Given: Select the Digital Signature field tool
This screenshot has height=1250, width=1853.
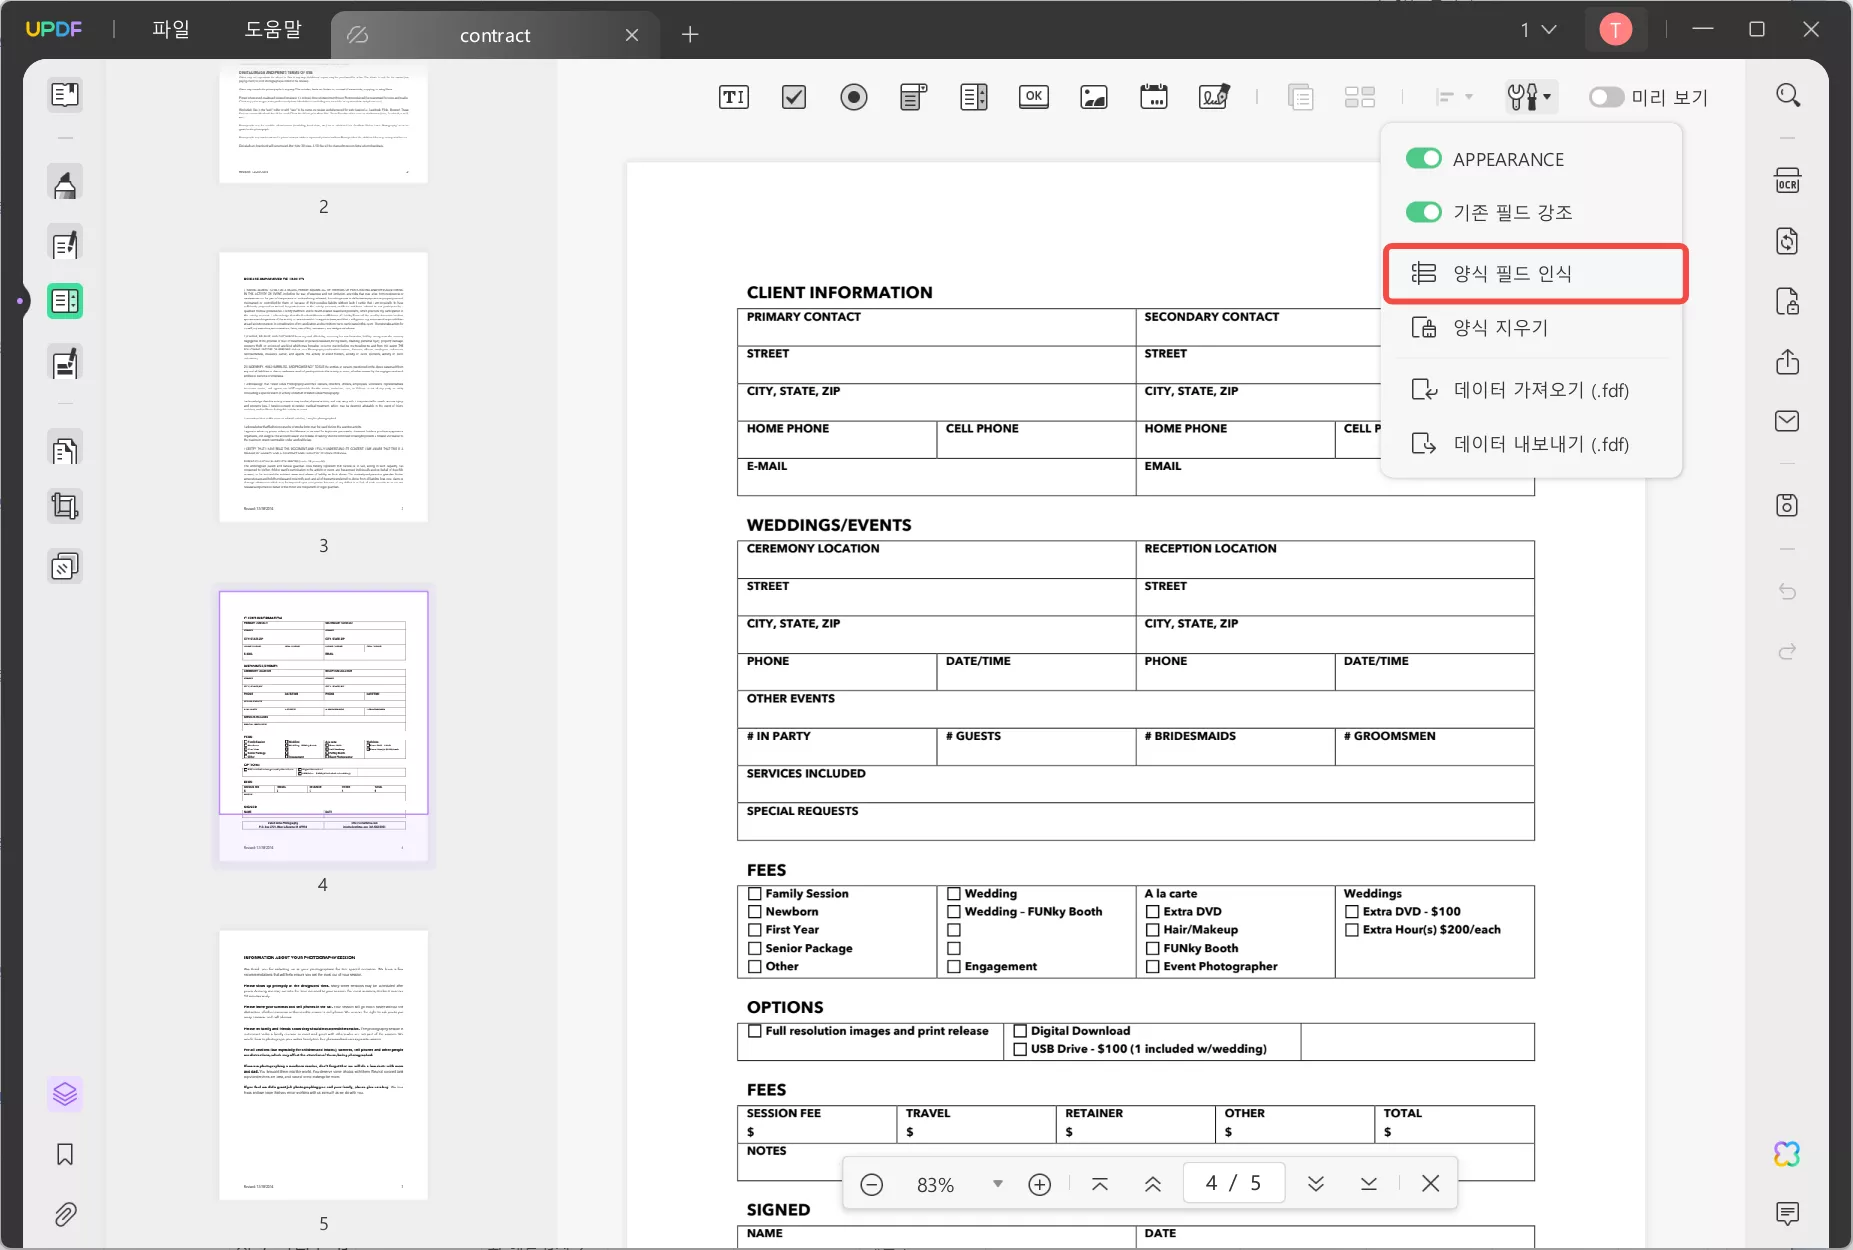Looking at the screenshot, I should (1214, 97).
